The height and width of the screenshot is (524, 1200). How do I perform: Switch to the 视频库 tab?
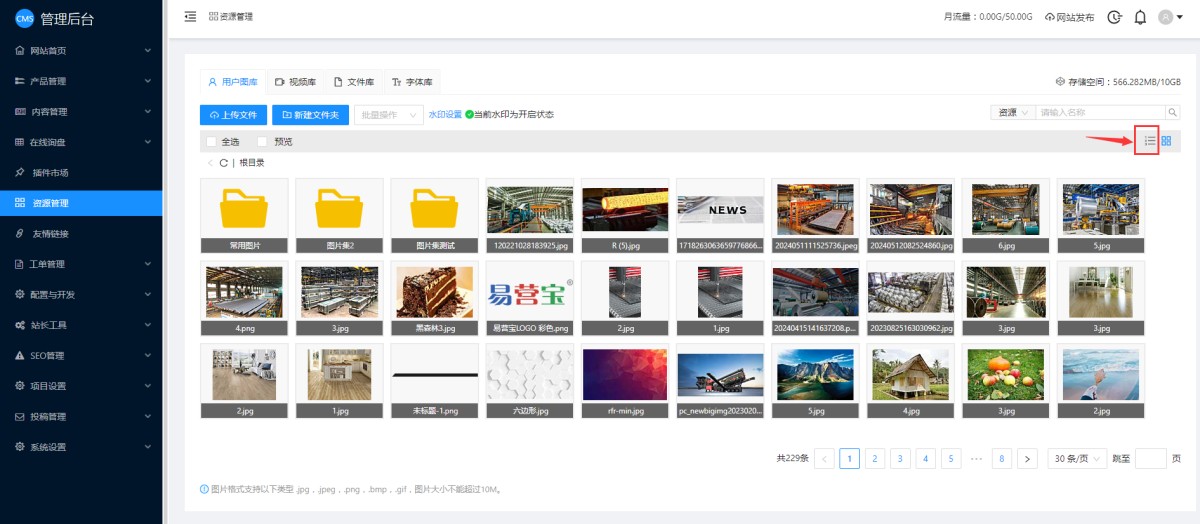point(296,82)
